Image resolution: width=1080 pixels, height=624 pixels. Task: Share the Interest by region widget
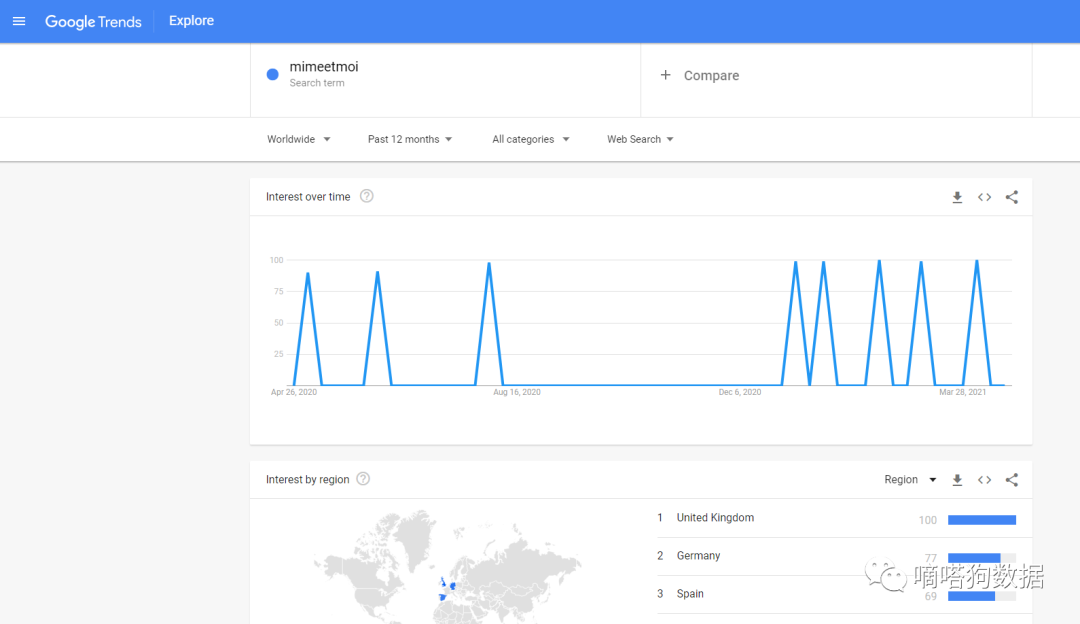click(1012, 480)
